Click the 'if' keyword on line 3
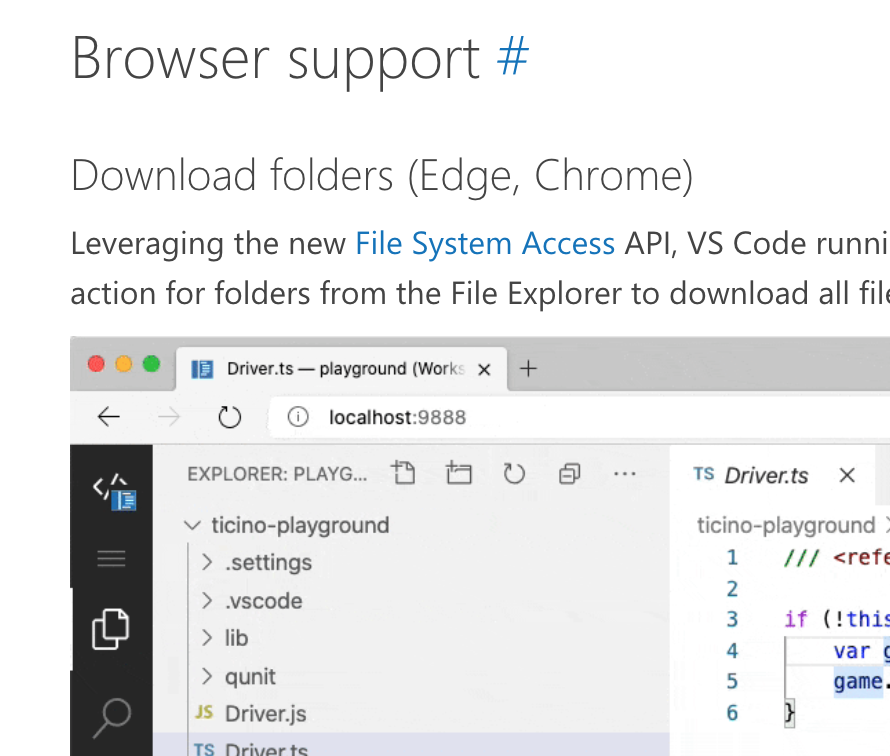This screenshot has height=756, width=890. click(796, 619)
